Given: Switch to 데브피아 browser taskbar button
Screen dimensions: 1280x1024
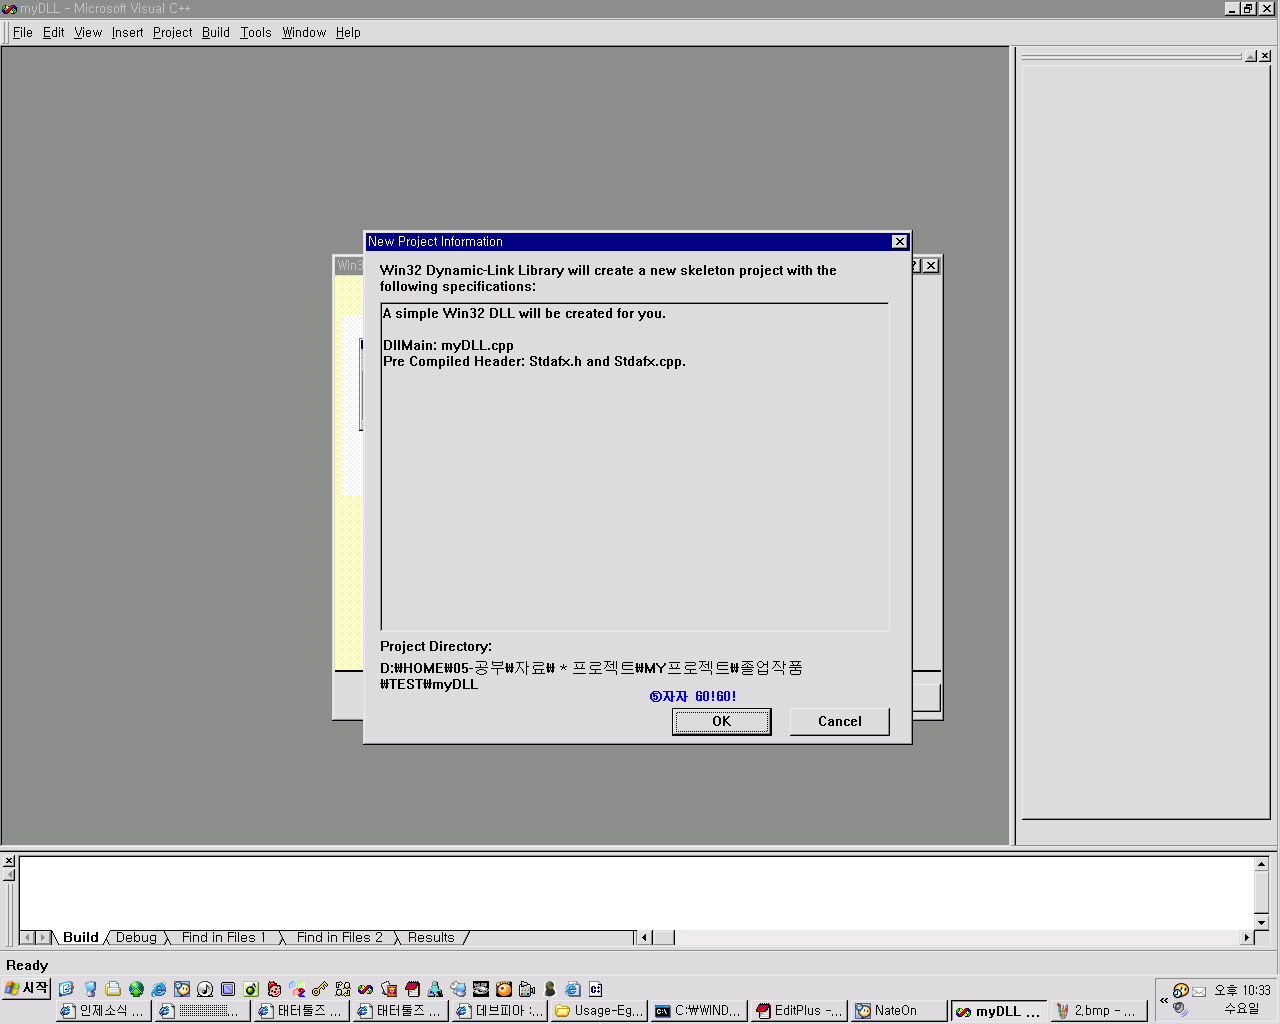Looking at the screenshot, I should point(499,1011).
